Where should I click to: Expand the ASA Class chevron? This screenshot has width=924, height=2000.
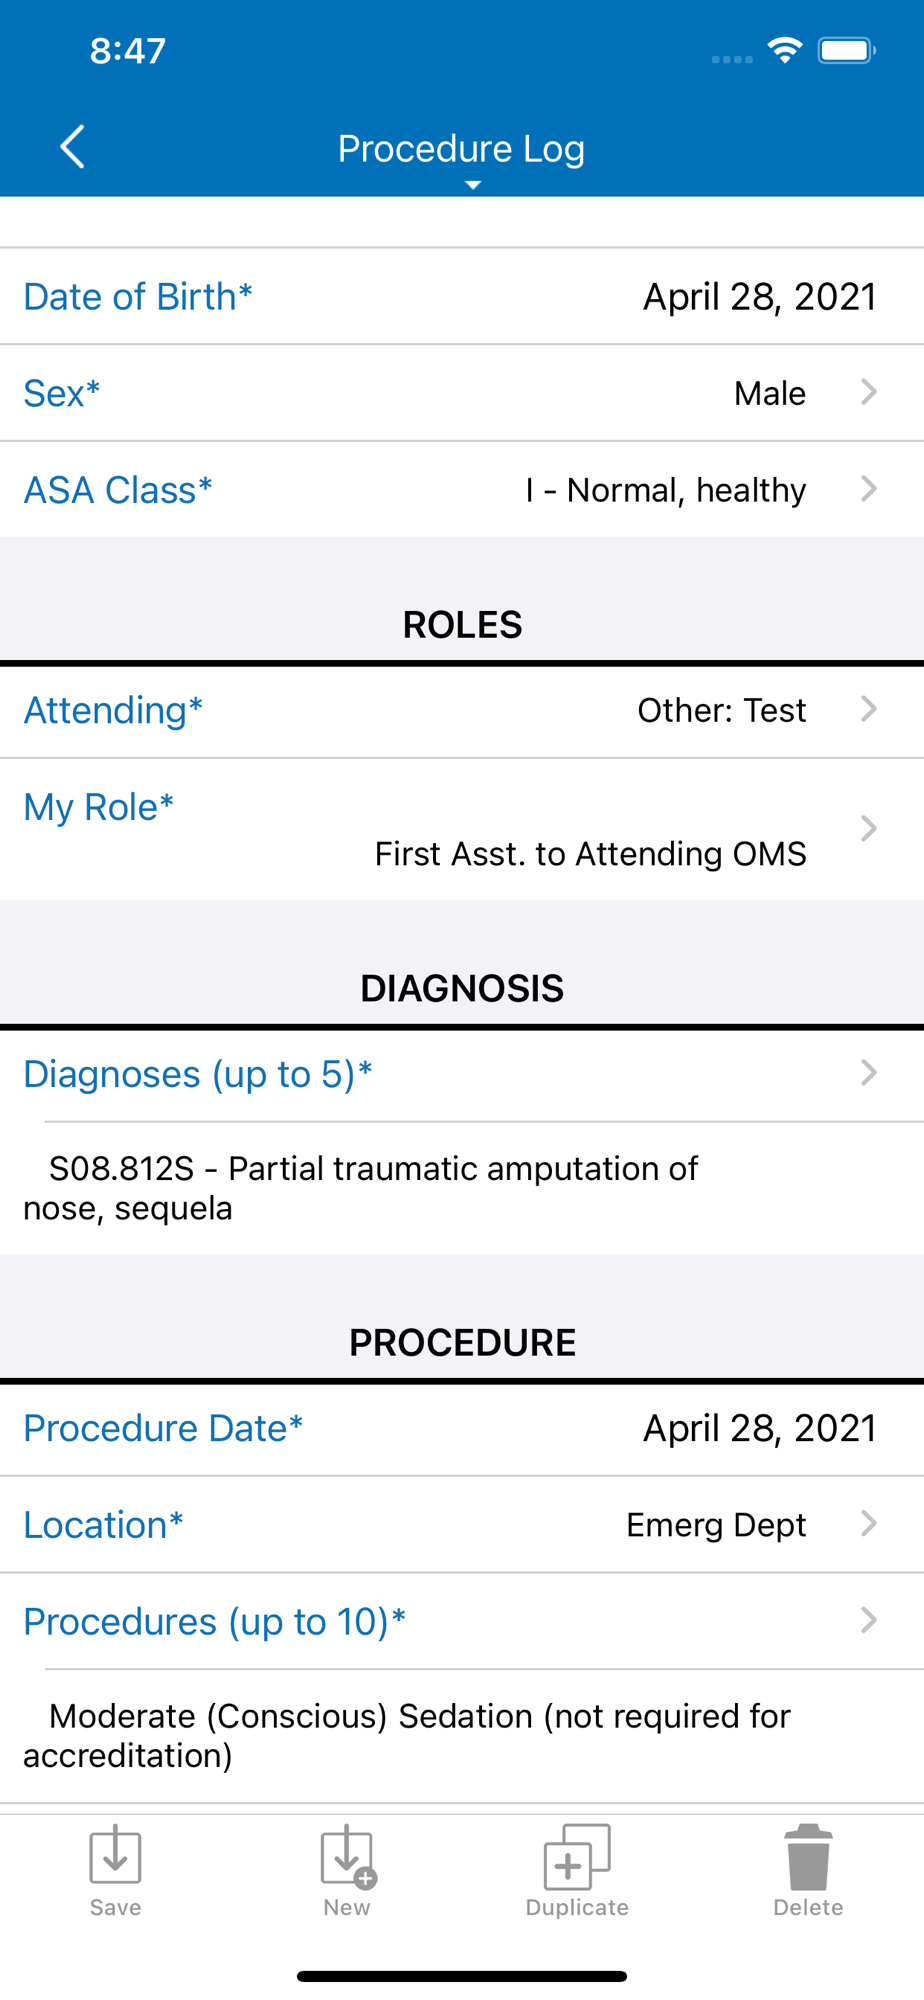868,489
